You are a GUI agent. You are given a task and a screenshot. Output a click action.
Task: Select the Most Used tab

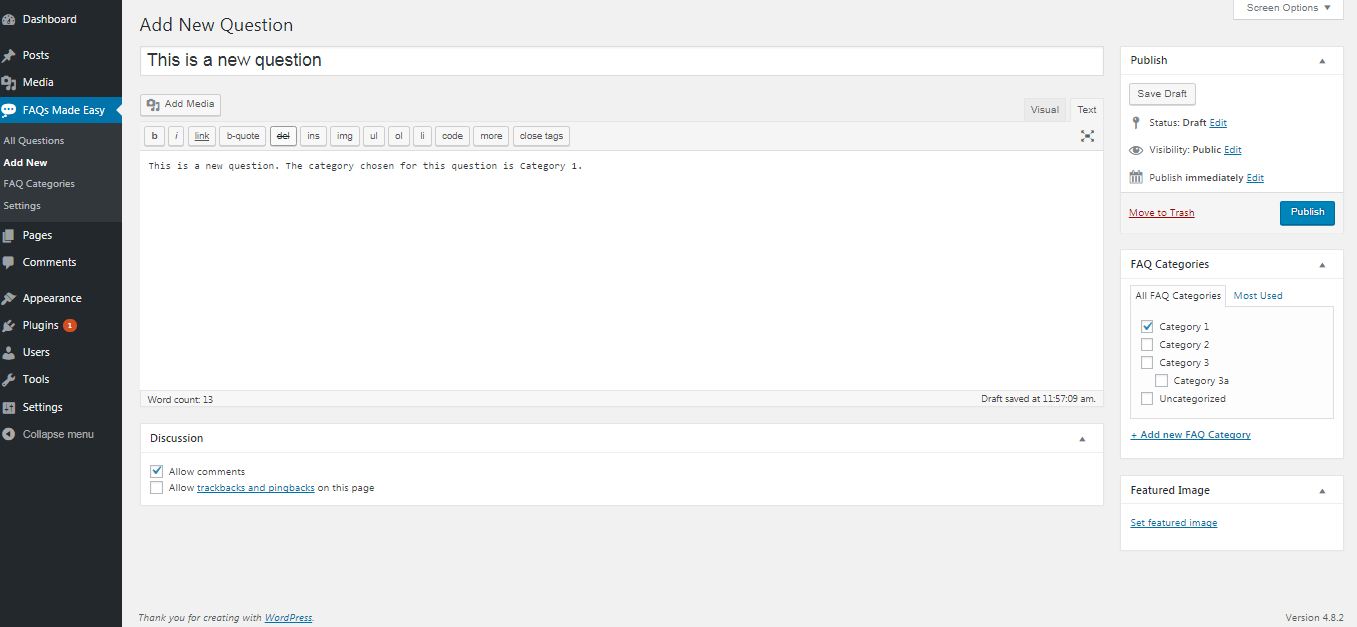1258,296
